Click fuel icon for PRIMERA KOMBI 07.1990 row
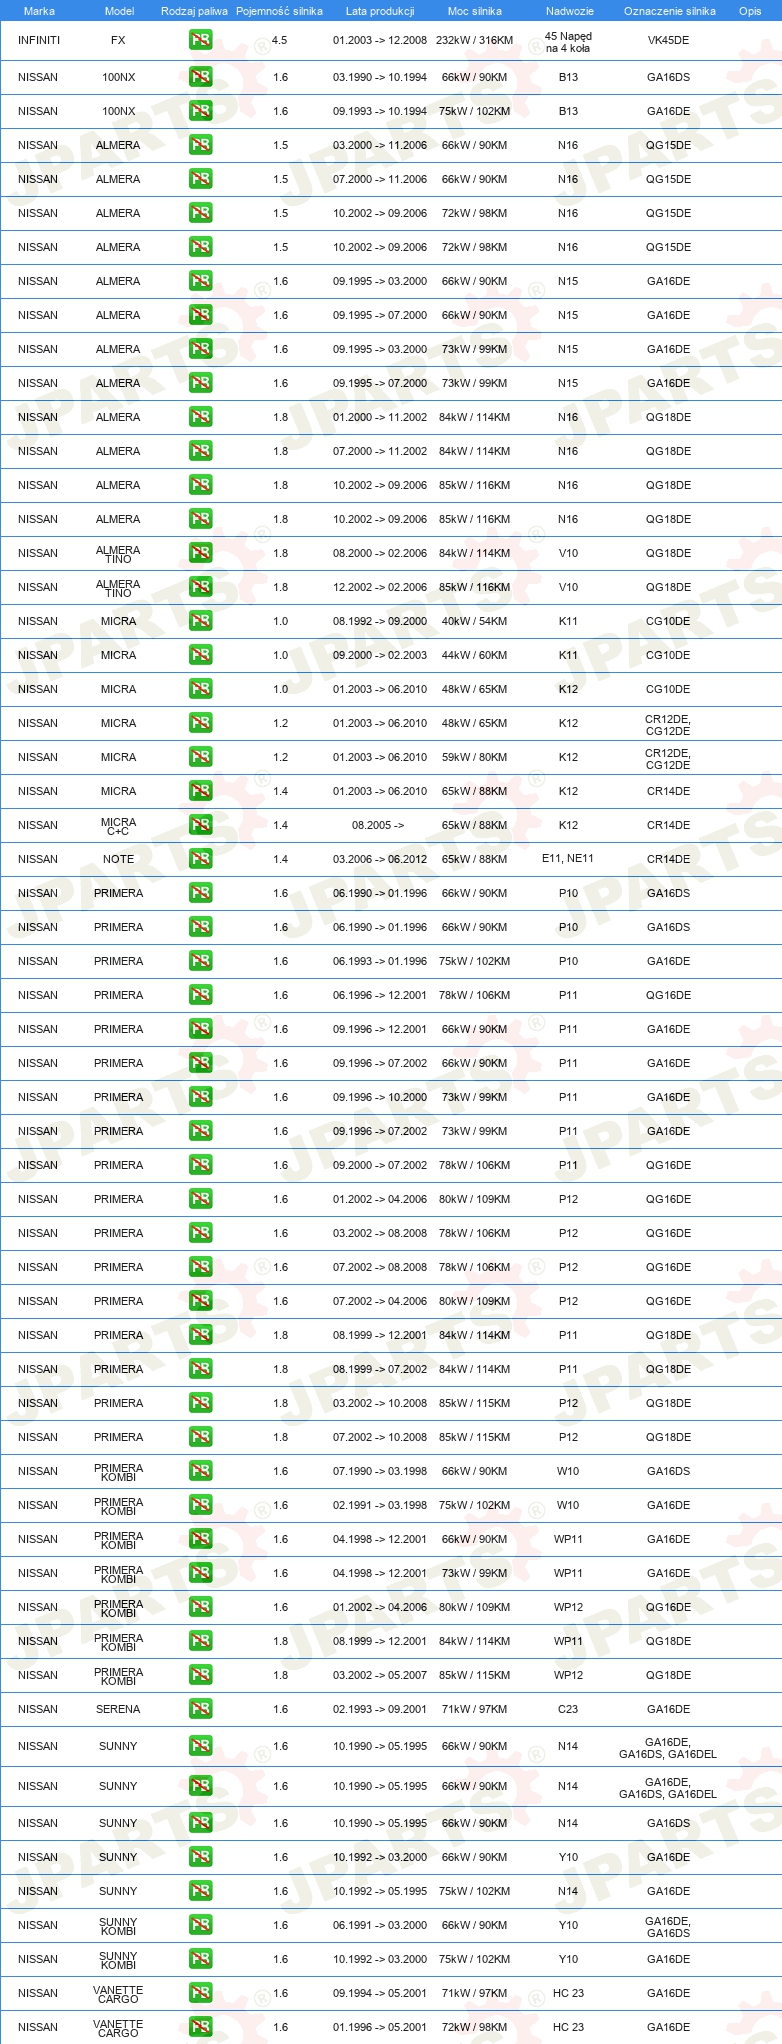The height and width of the screenshot is (2044, 782). 200,1471
